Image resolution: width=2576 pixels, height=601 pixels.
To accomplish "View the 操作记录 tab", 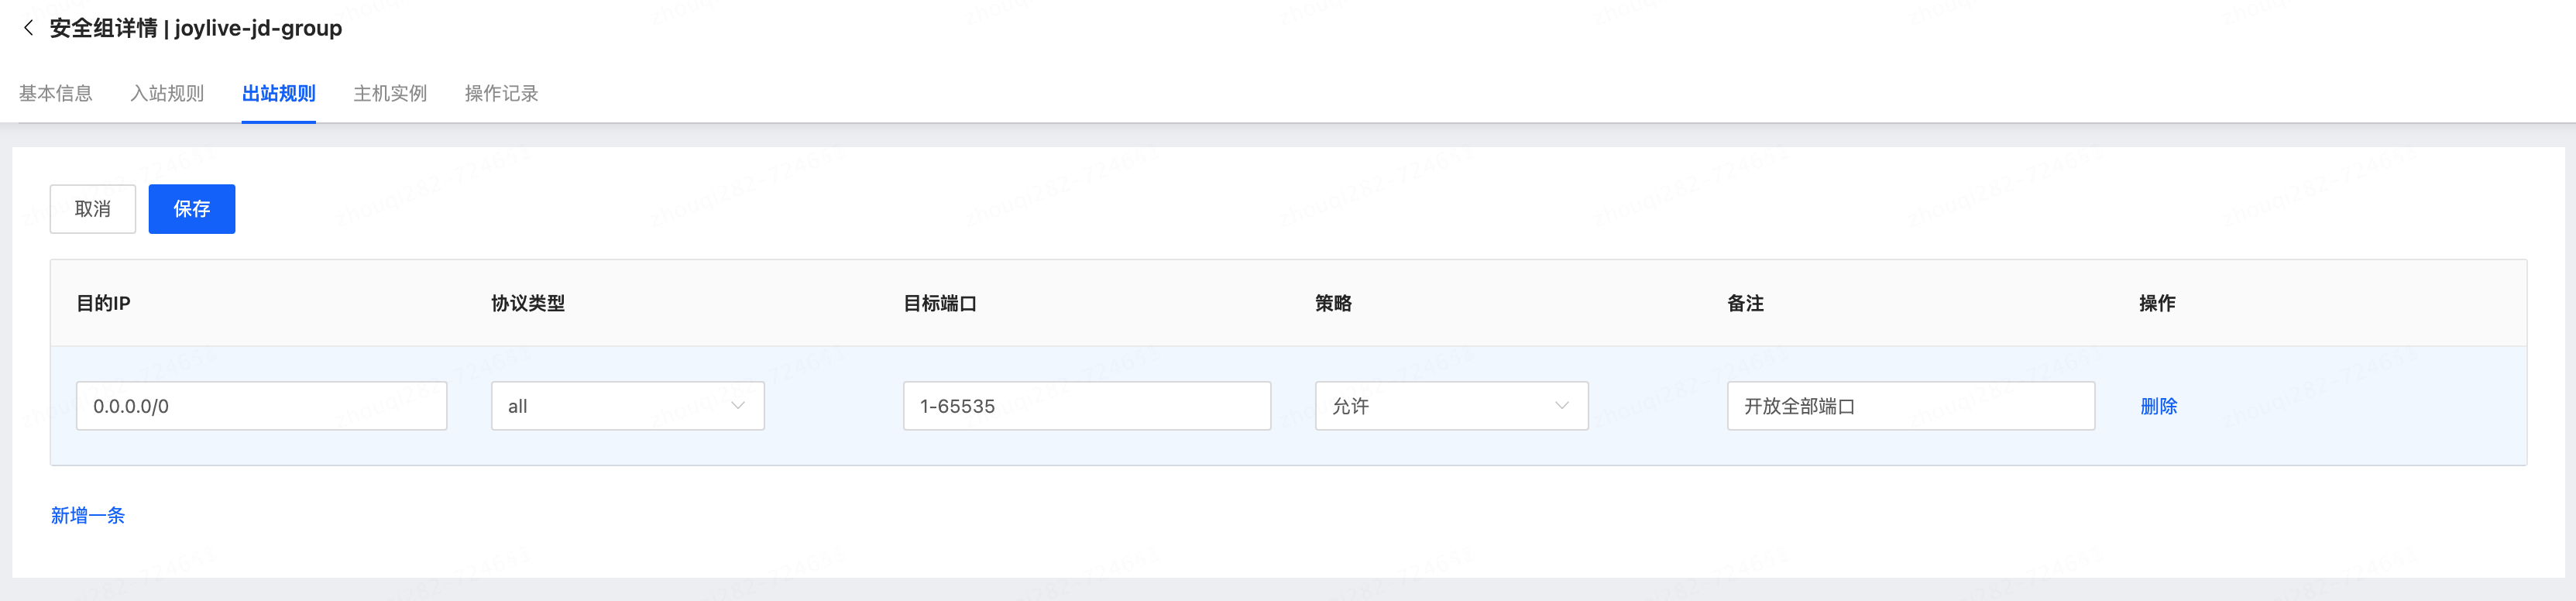I will (501, 93).
